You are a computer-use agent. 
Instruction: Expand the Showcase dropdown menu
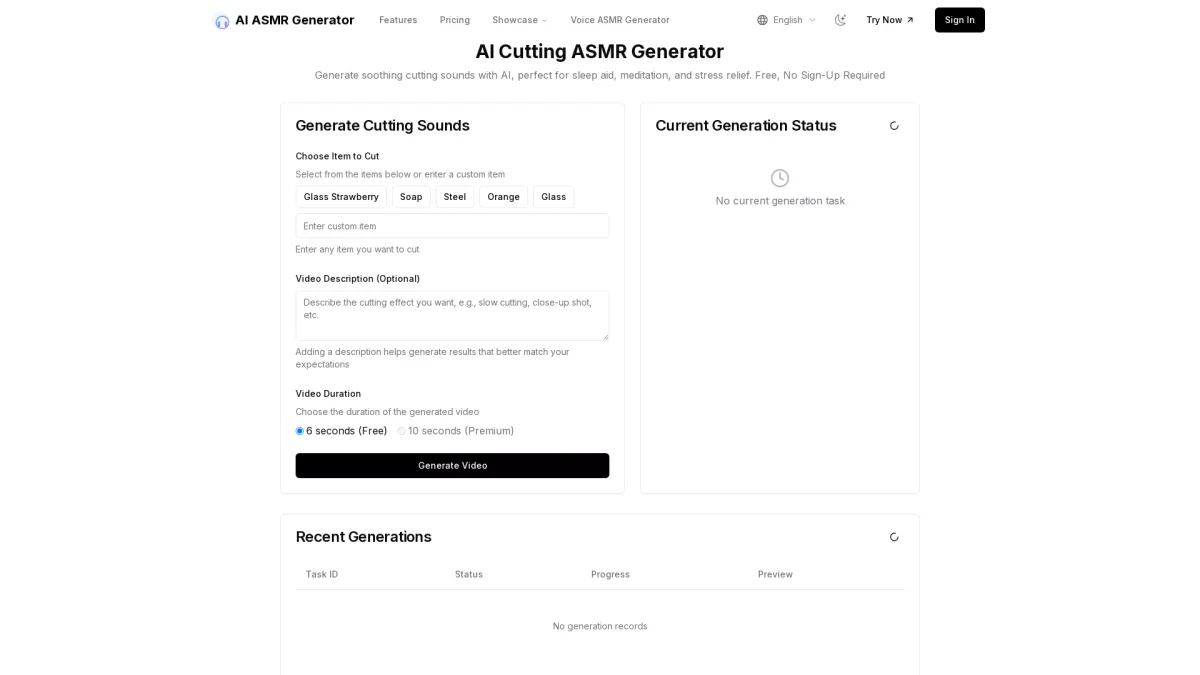click(519, 20)
